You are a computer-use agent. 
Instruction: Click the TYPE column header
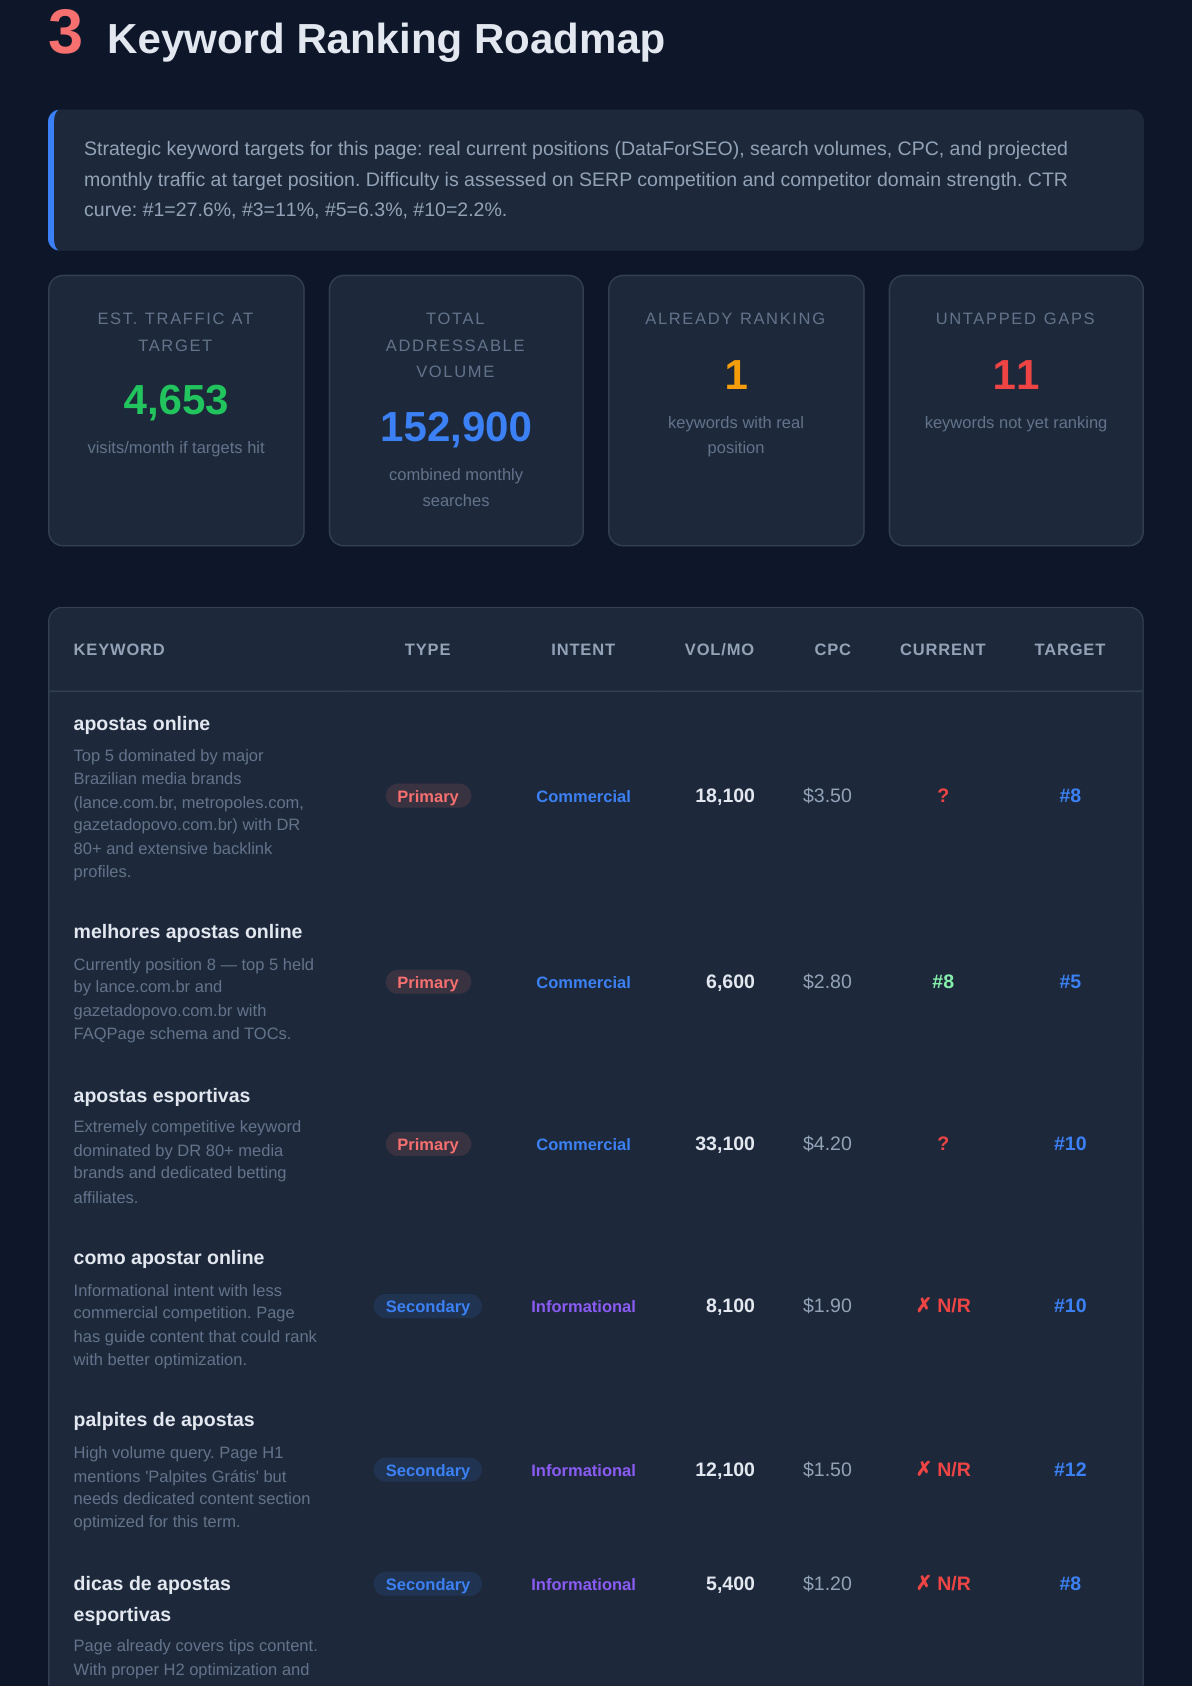click(x=428, y=649)
